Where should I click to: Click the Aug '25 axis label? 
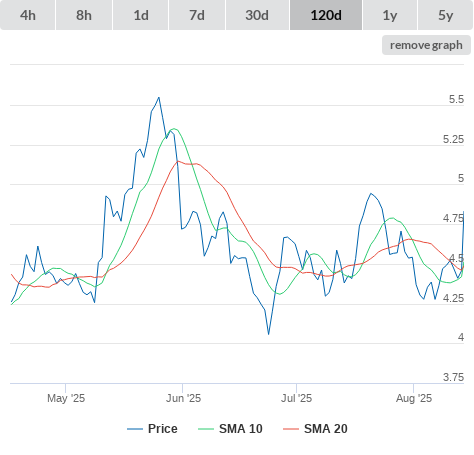(414, 398)
